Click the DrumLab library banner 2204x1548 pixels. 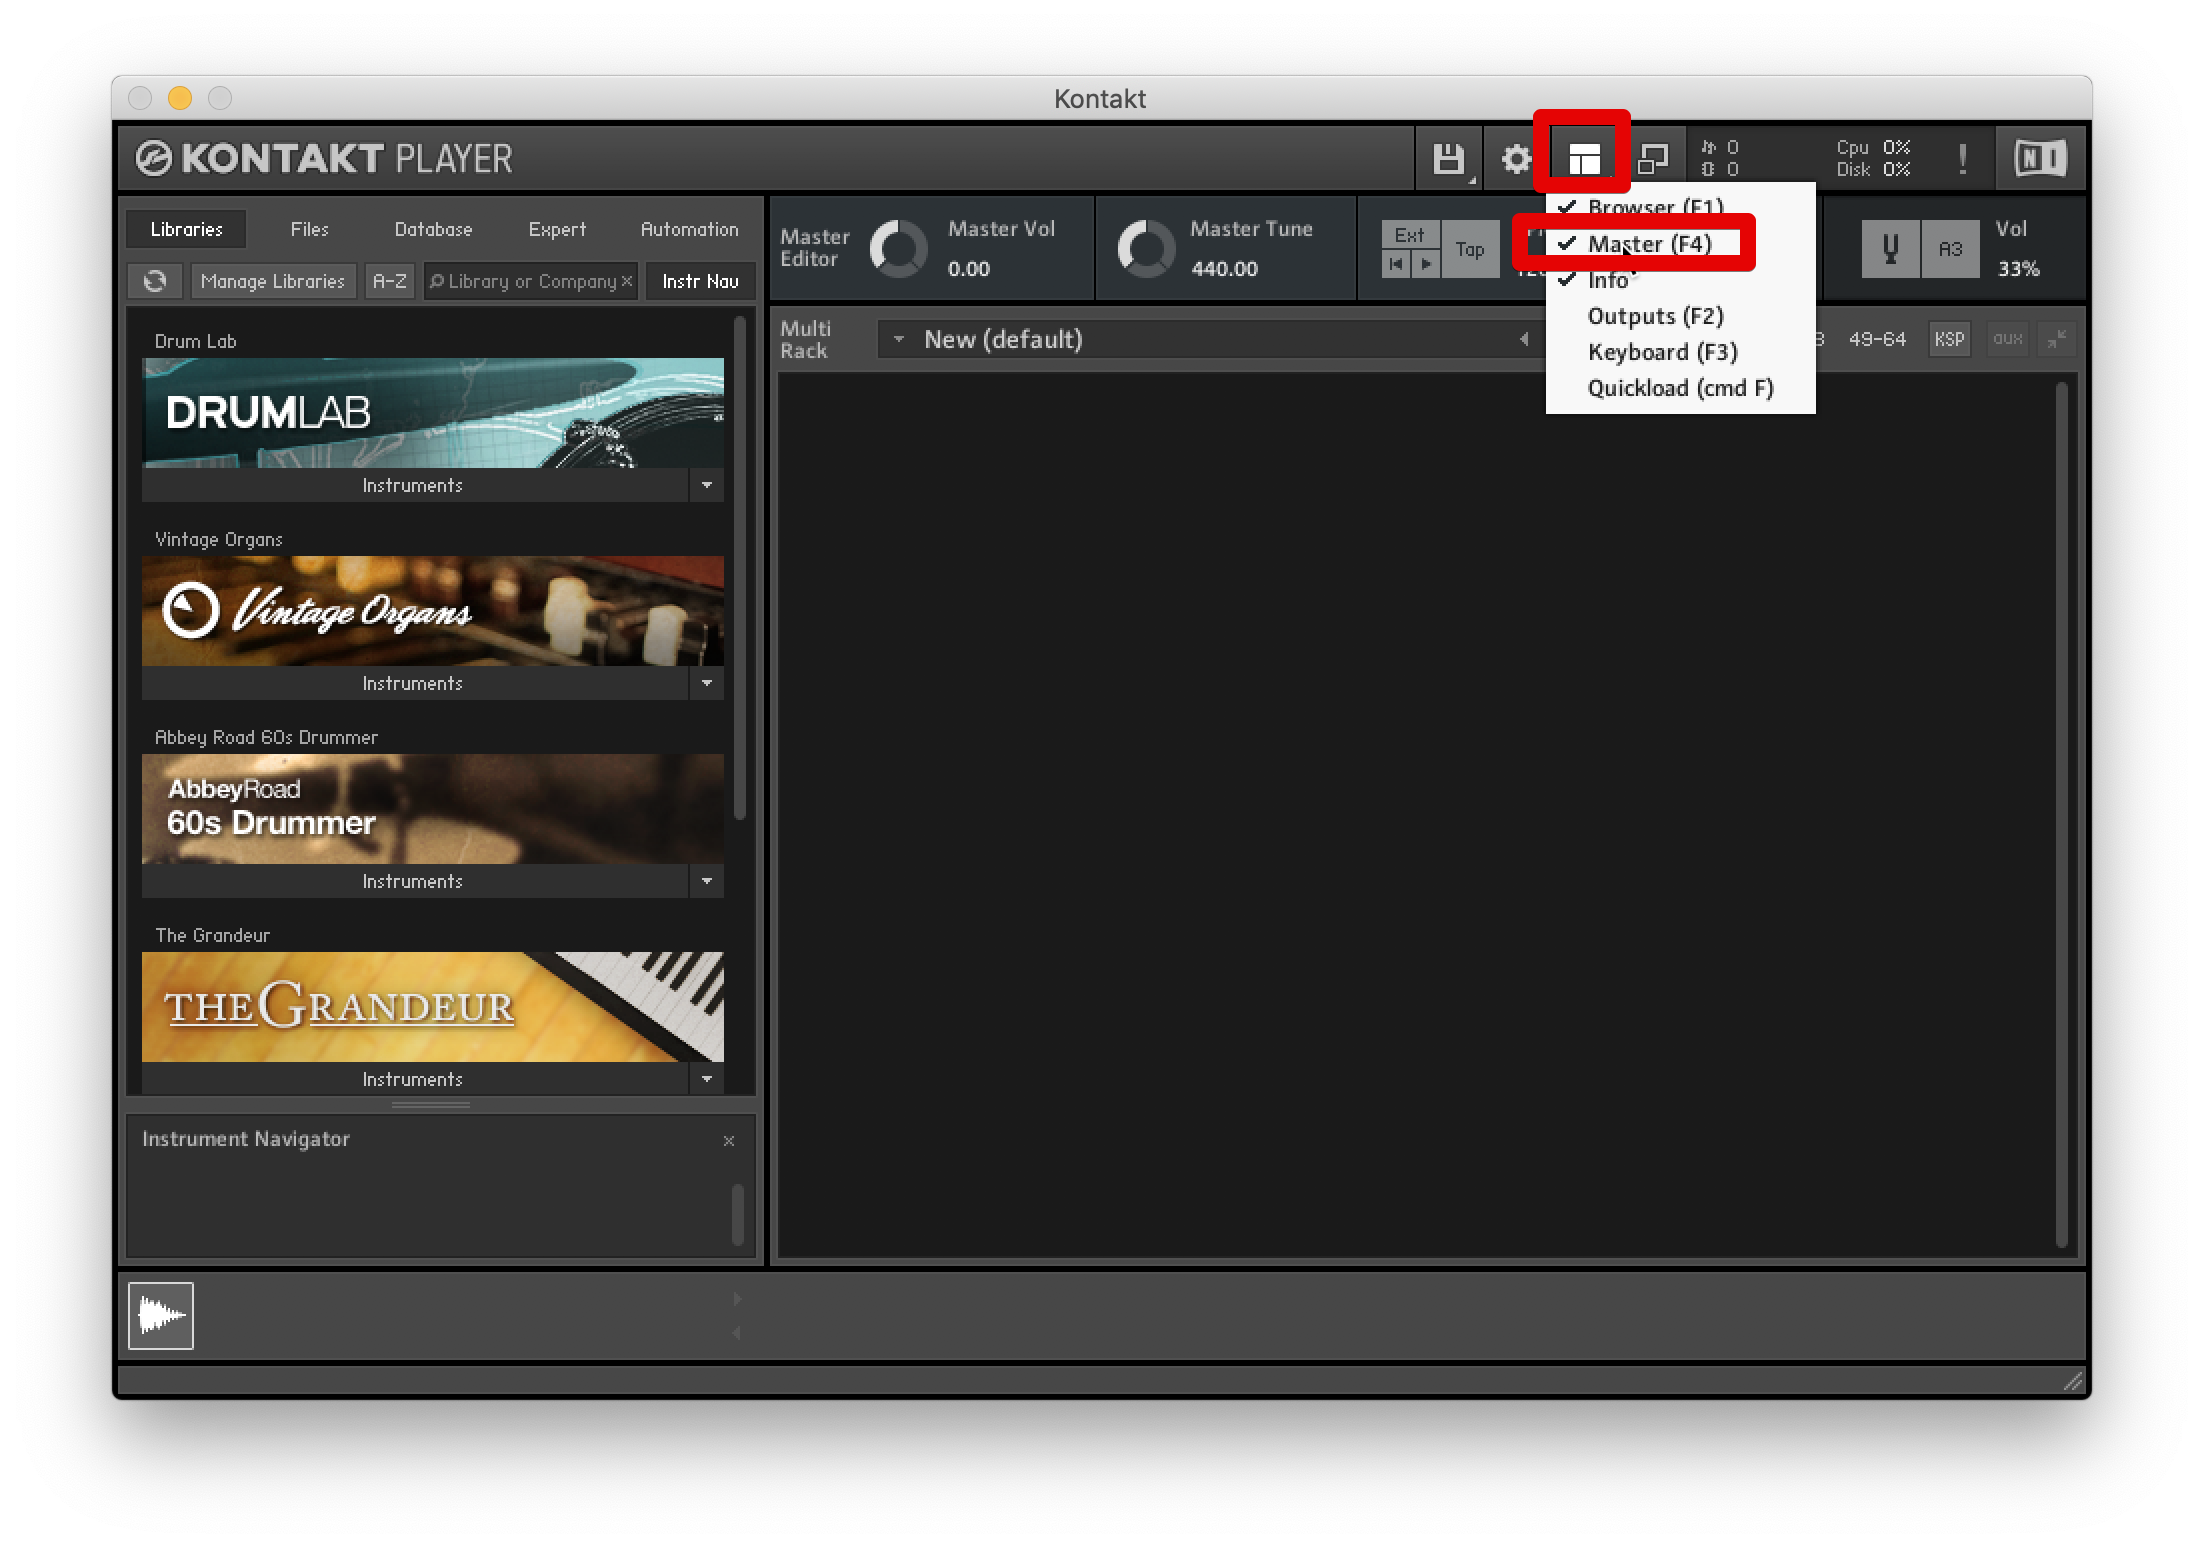point(433,413)
